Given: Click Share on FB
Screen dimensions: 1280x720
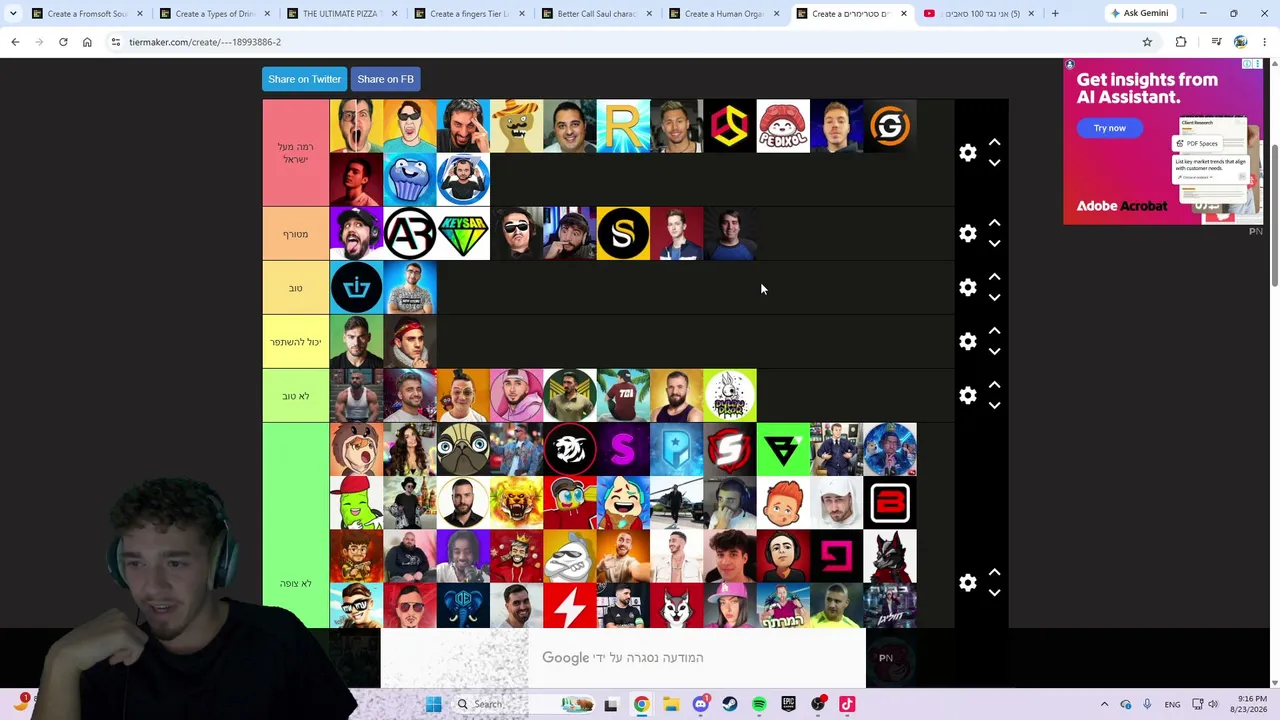Looking at the screenshot, I should pyautogui.click(x=385, y=79).
